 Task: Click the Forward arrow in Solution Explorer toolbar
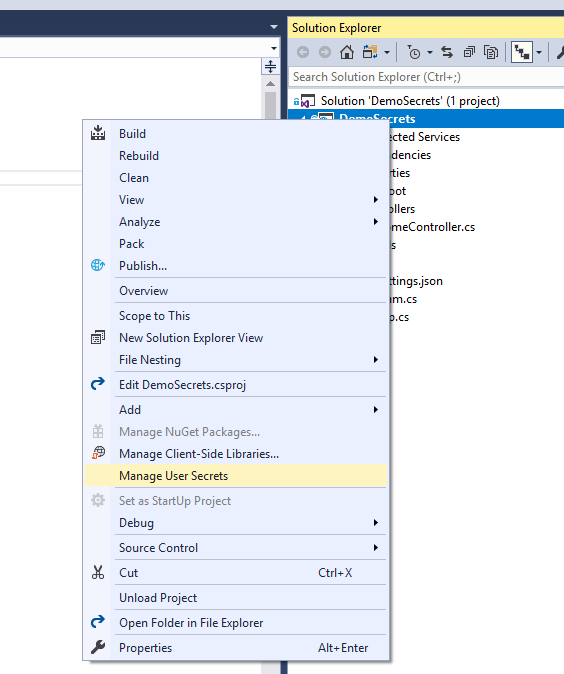pyautogui.click(x=325, y=52)
